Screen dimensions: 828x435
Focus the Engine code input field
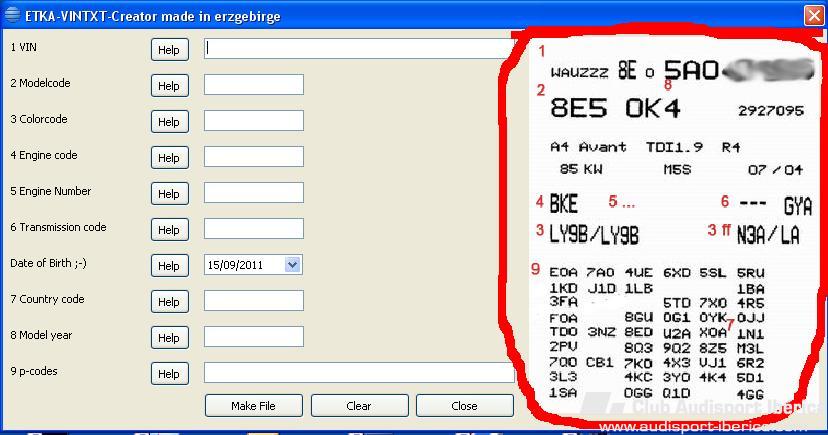click(x=254, y=156)
